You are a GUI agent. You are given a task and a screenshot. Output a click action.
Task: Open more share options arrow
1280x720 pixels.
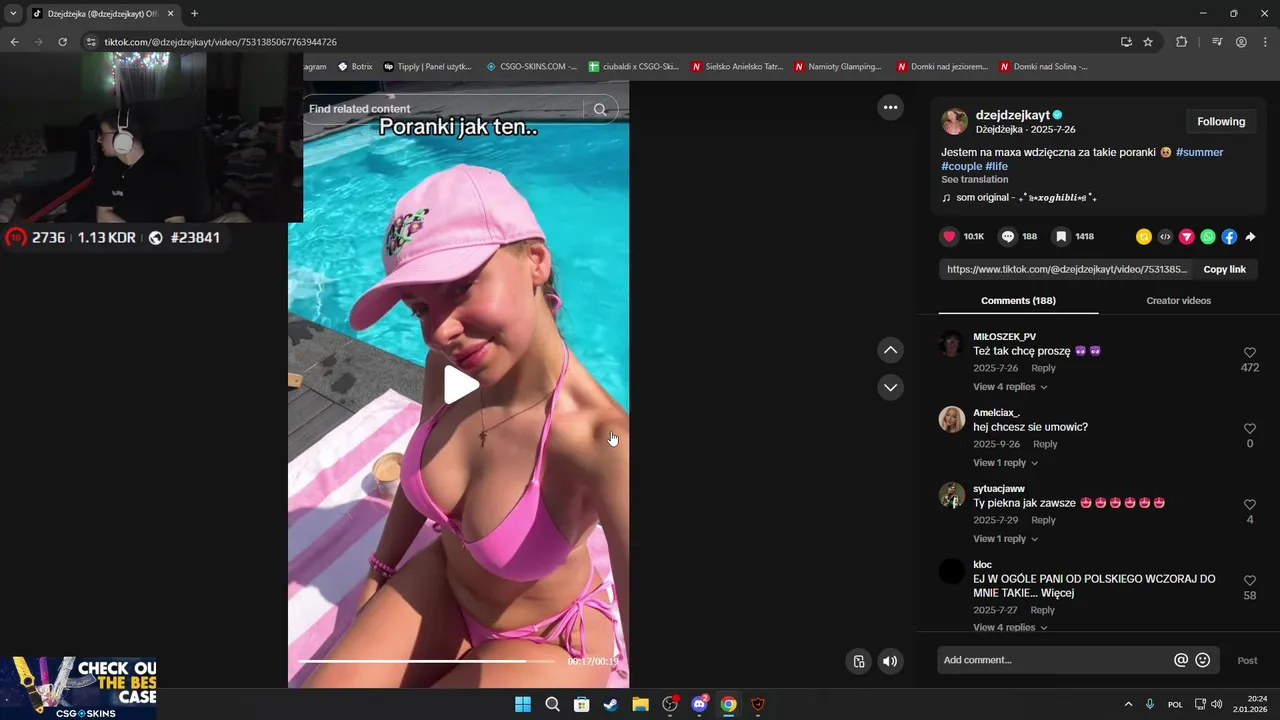(x=1250, y=237)
